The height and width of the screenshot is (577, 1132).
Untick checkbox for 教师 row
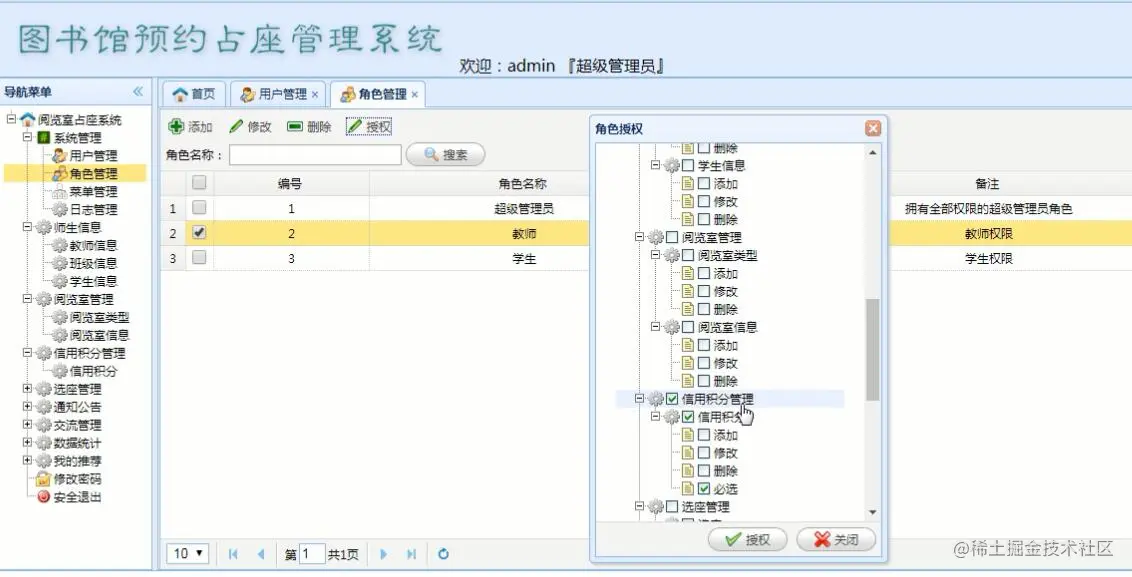(x=199, y=233)
